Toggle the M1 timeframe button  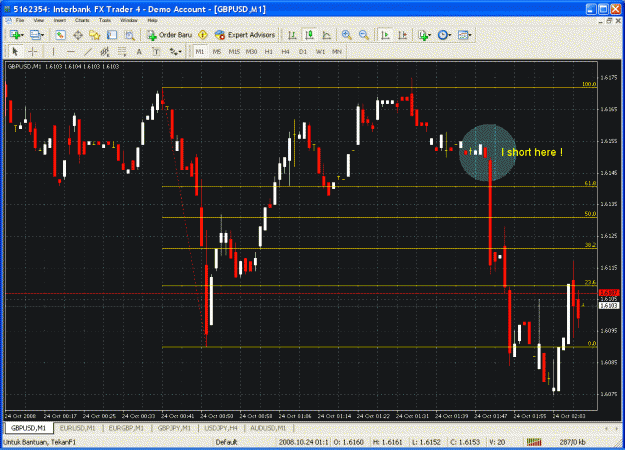click(x=200, y=51)
